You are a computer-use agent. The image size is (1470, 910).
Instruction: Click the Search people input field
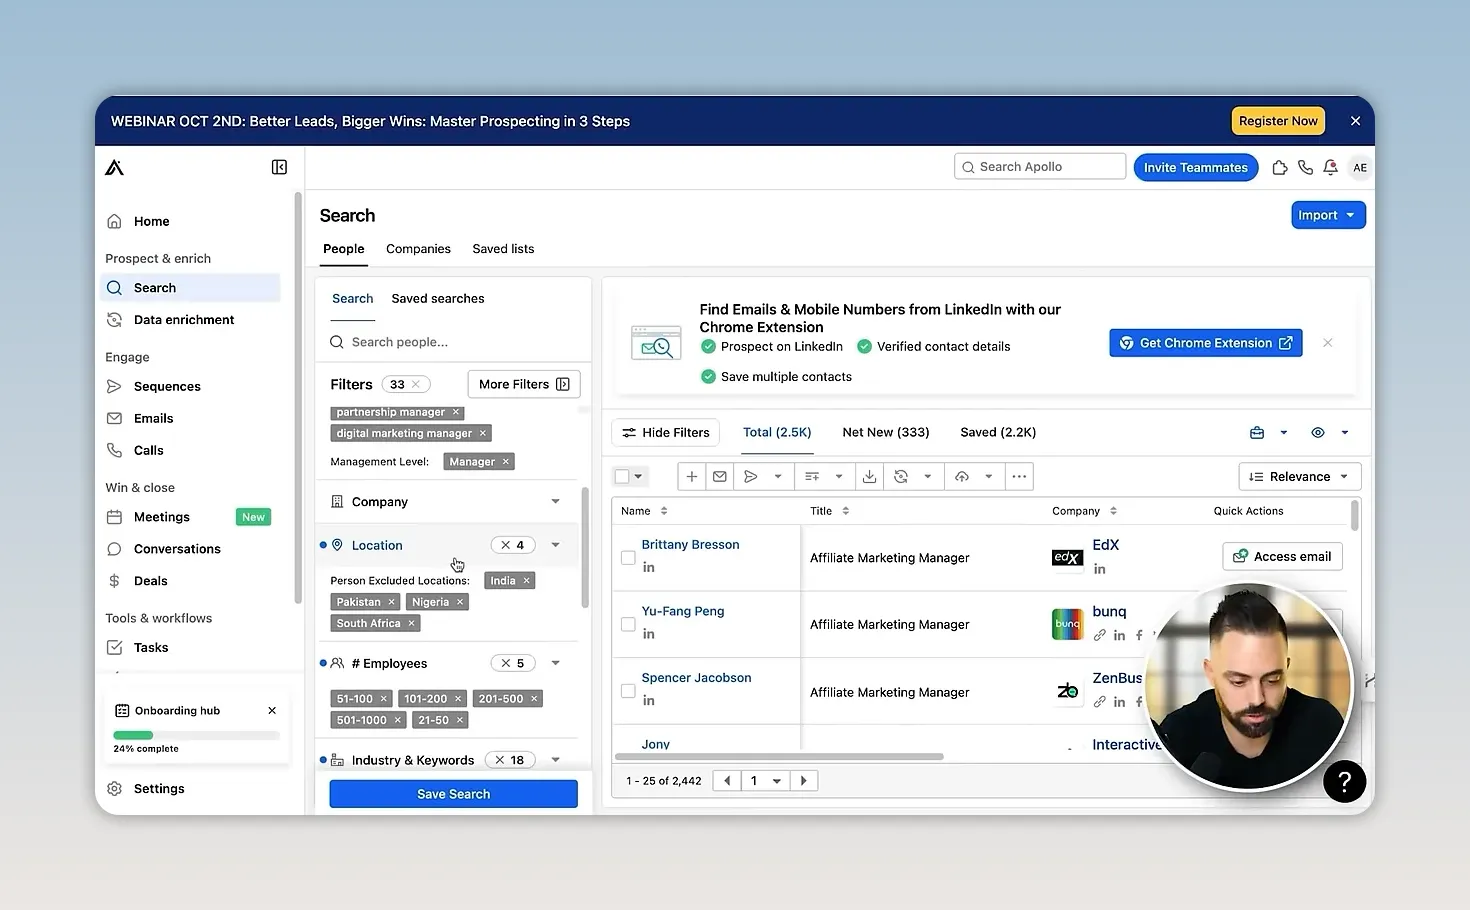point(454,342)
